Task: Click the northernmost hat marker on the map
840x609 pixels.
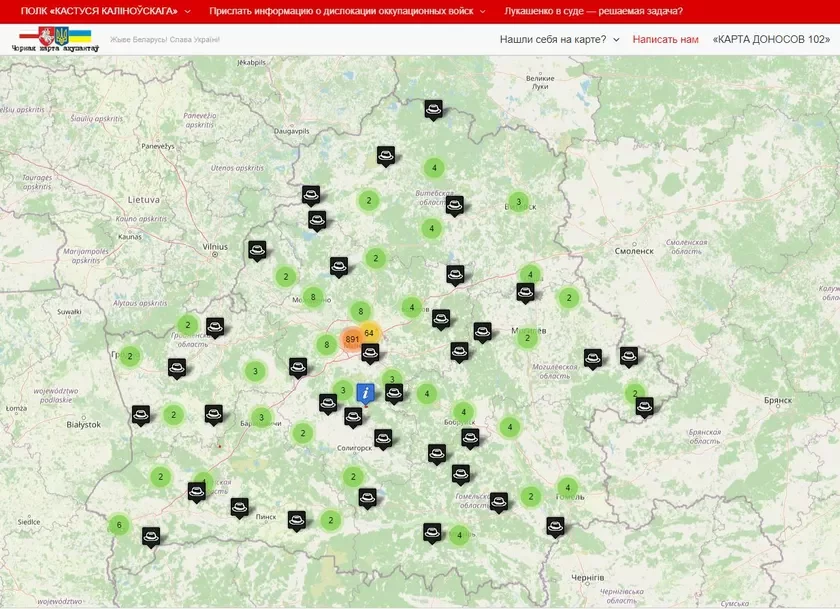Action: [433, 108]
